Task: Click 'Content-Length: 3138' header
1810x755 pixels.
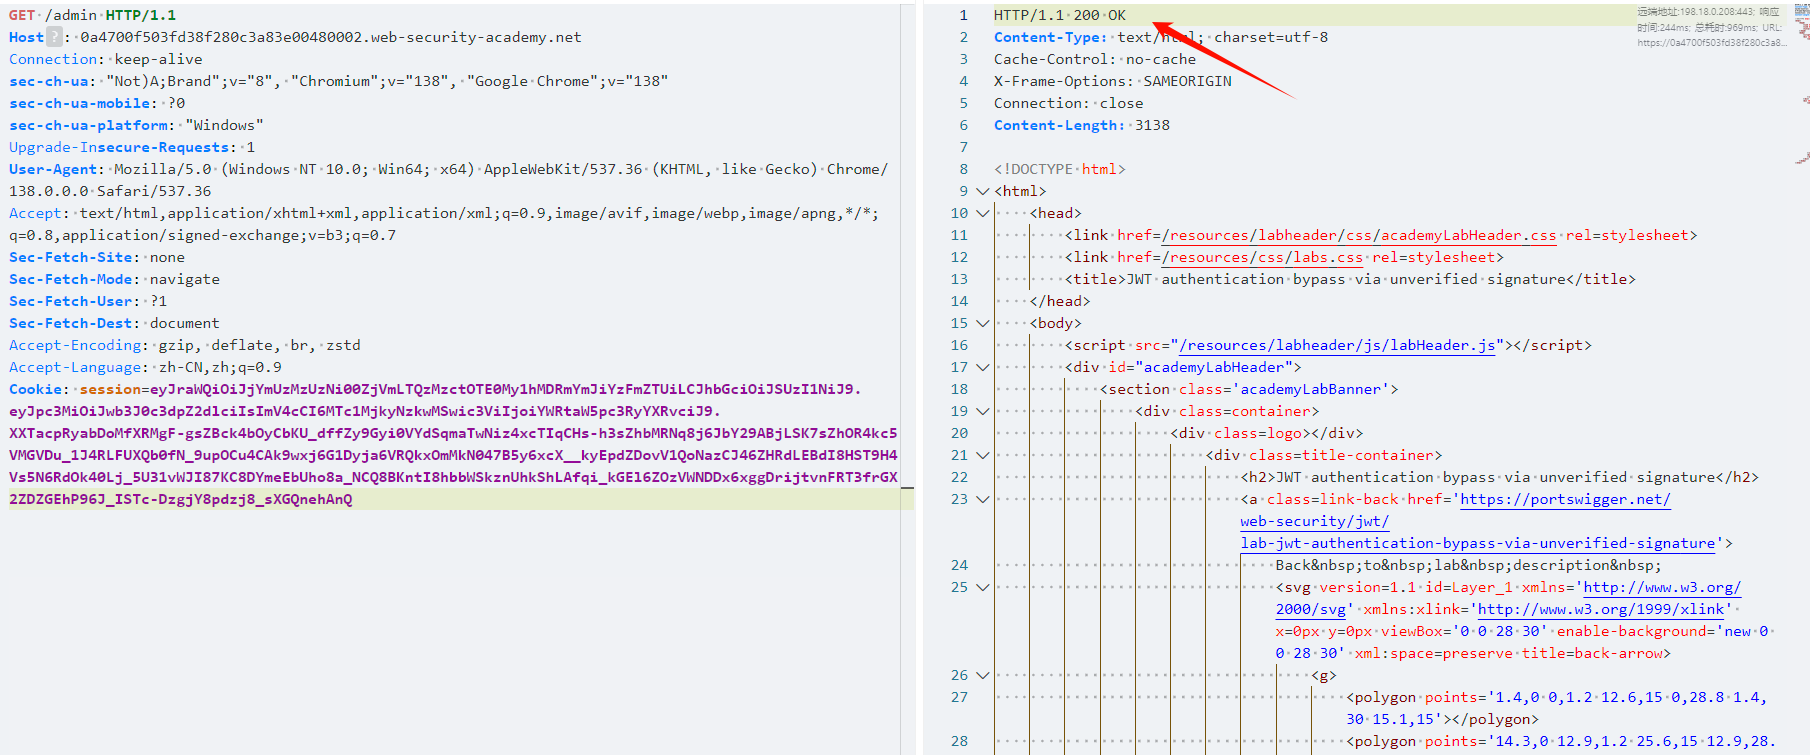Action: 1082,125
